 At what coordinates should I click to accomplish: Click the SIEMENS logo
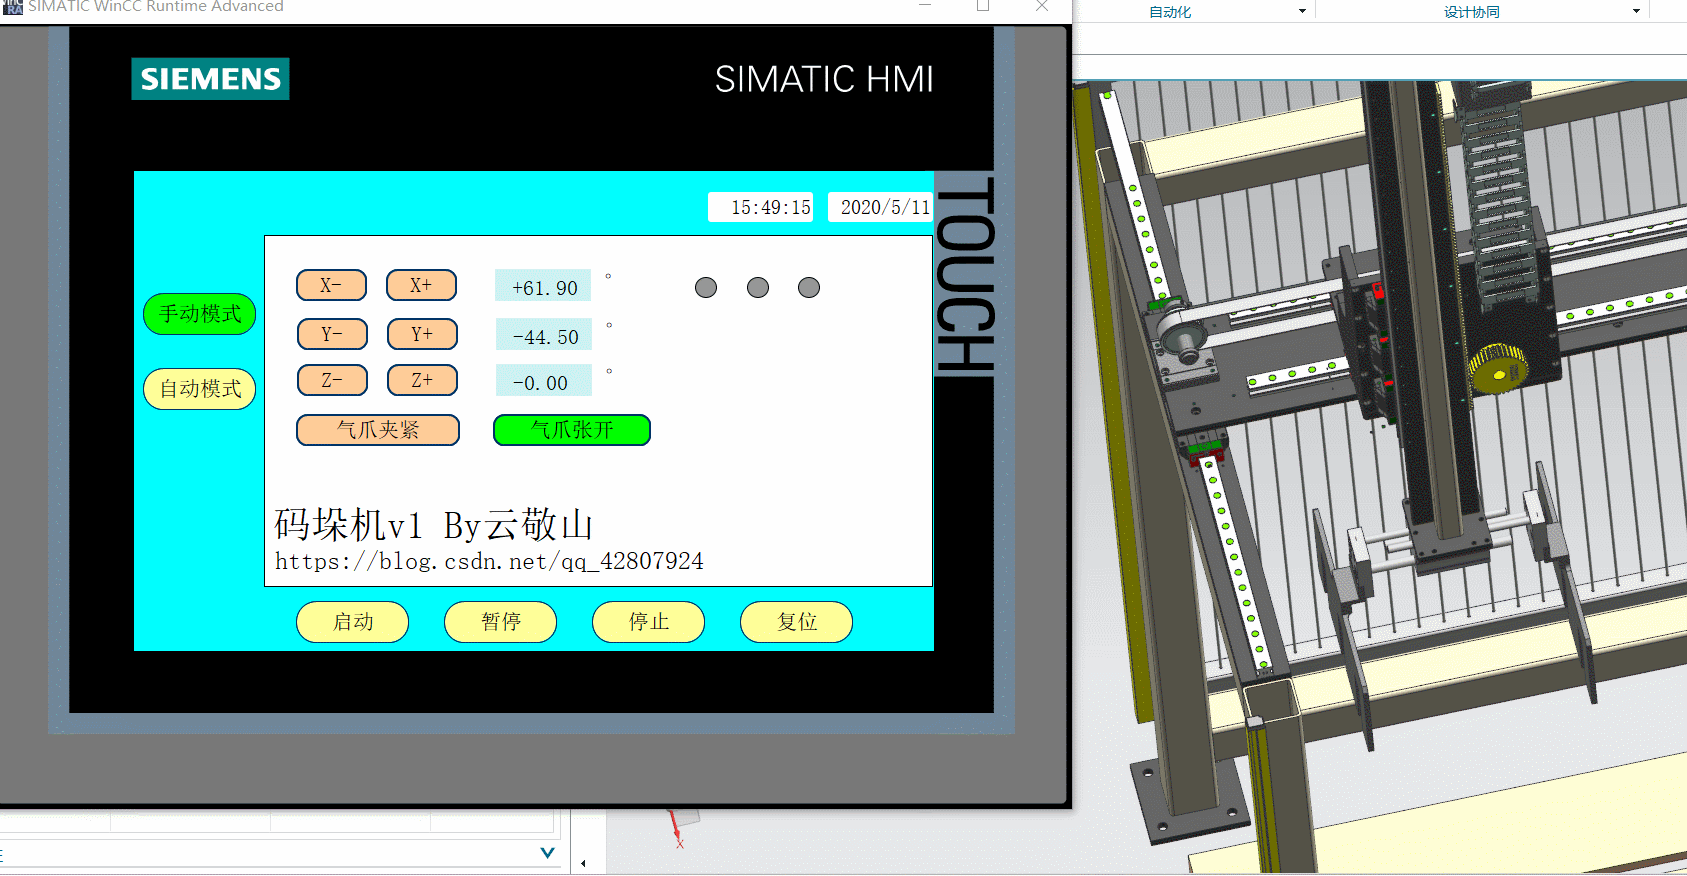pyautogui.click(x=210, y=79)
